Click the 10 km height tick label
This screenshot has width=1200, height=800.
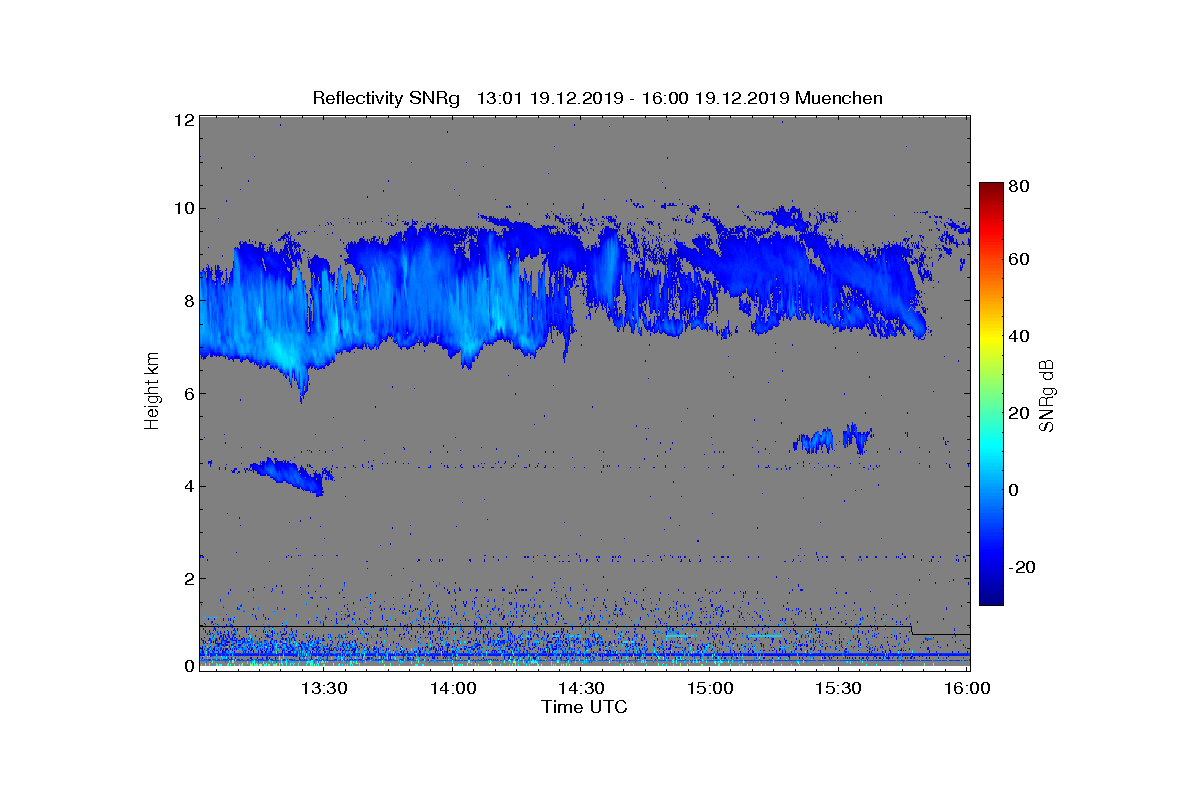coord(183,208)
